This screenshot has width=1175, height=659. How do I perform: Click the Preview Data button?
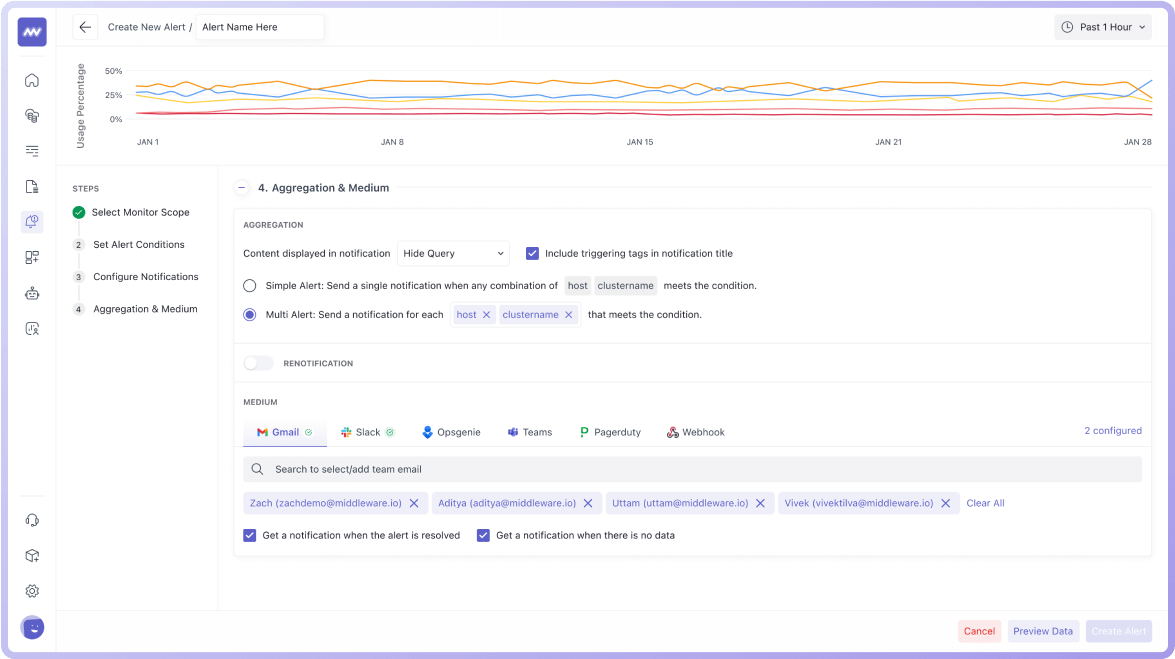tap(1043, 631)
